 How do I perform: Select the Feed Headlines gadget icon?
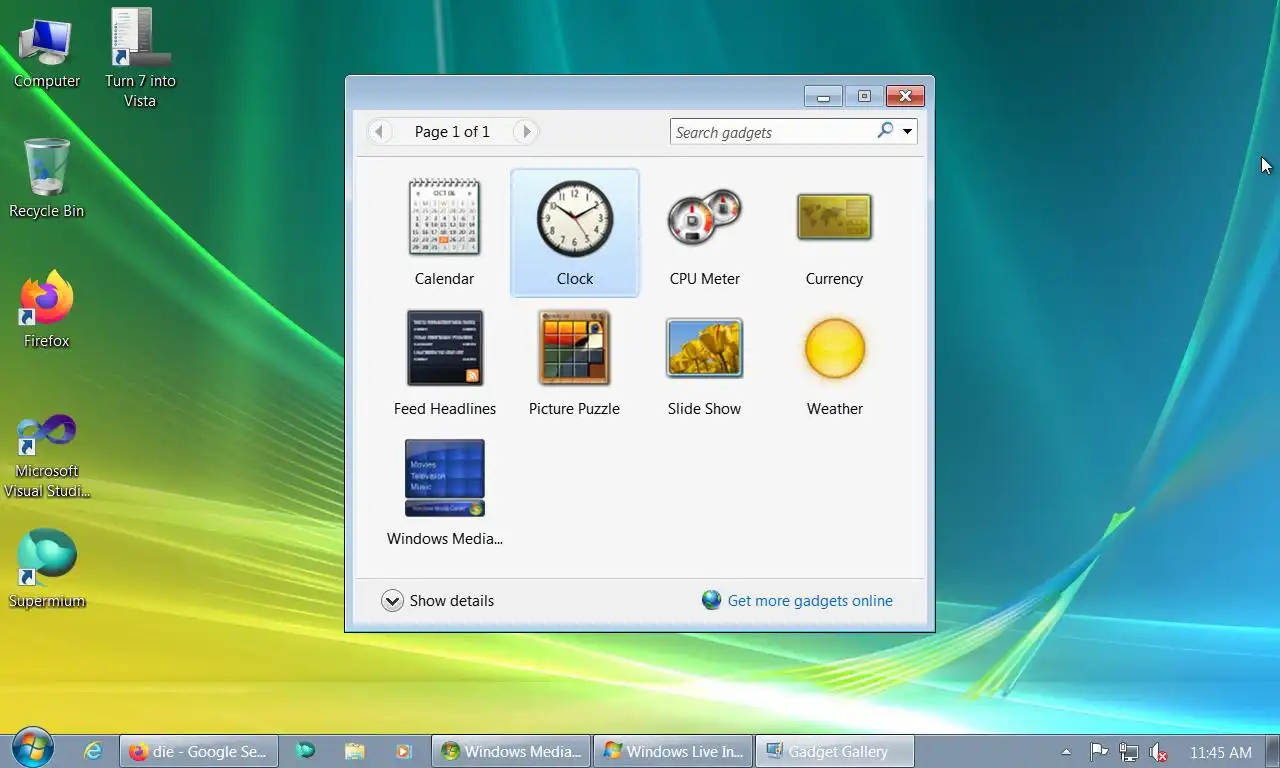click(445, 348)
